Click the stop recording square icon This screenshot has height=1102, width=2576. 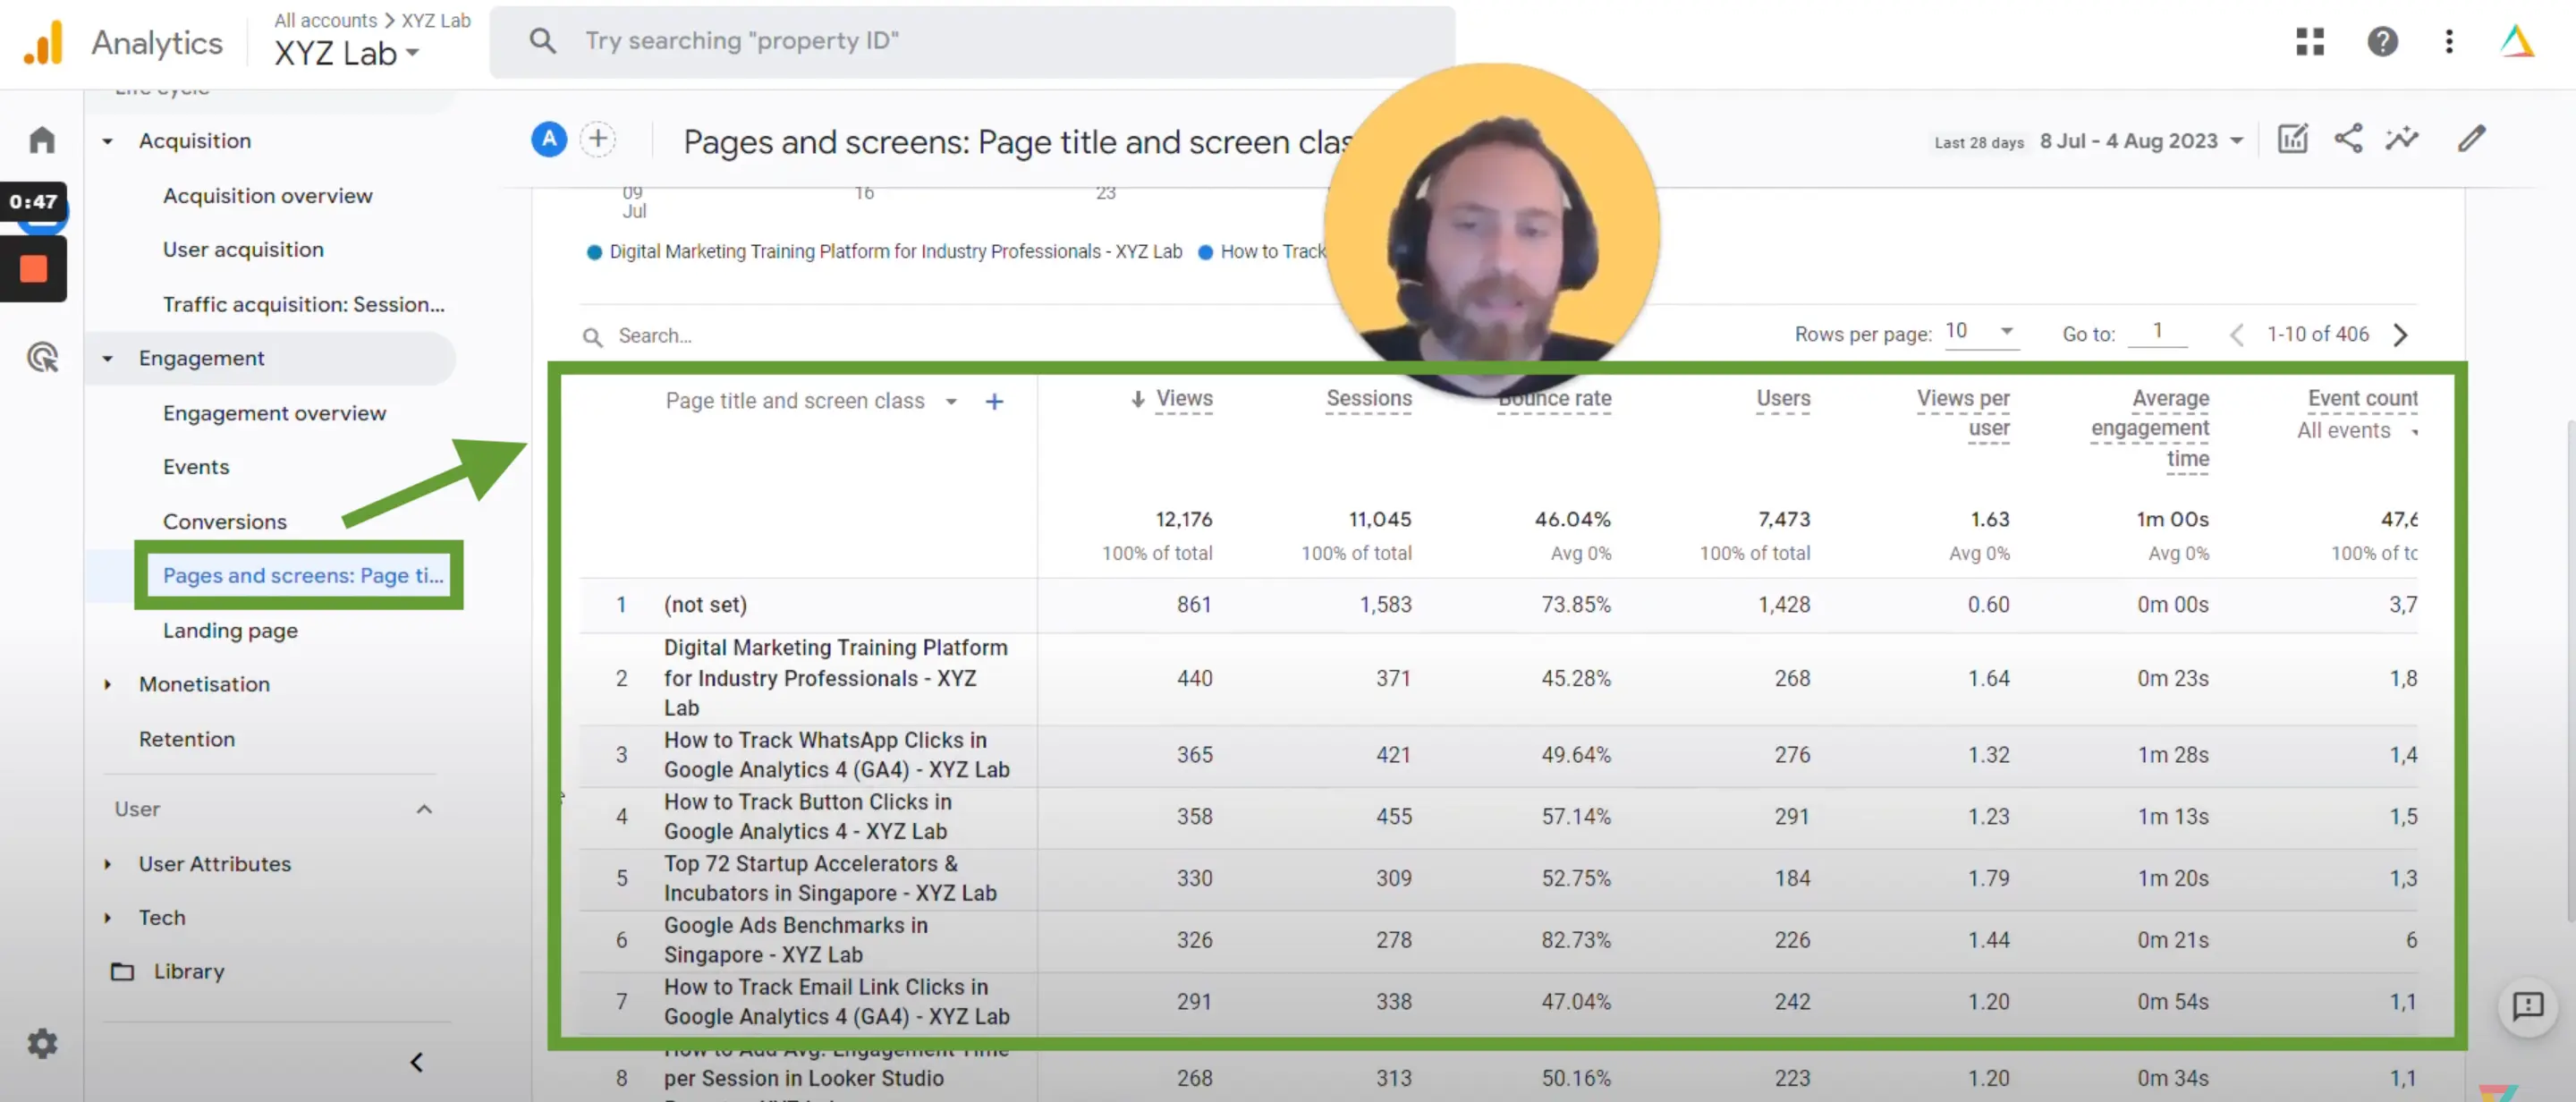pyautogui.click(x=33, y=269)
